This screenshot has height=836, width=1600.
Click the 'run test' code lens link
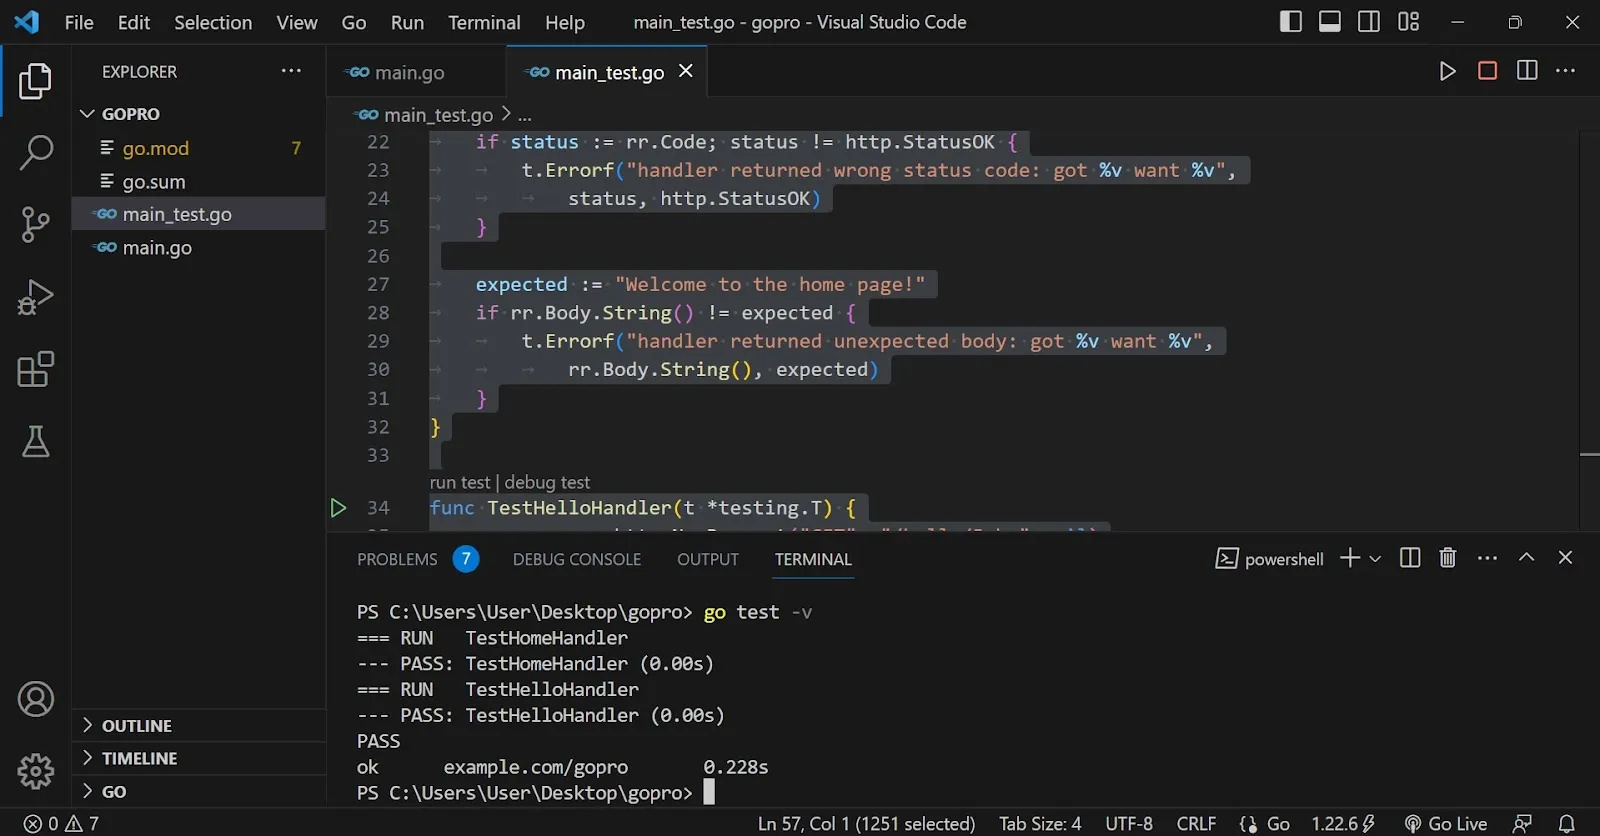coord(460,482)
